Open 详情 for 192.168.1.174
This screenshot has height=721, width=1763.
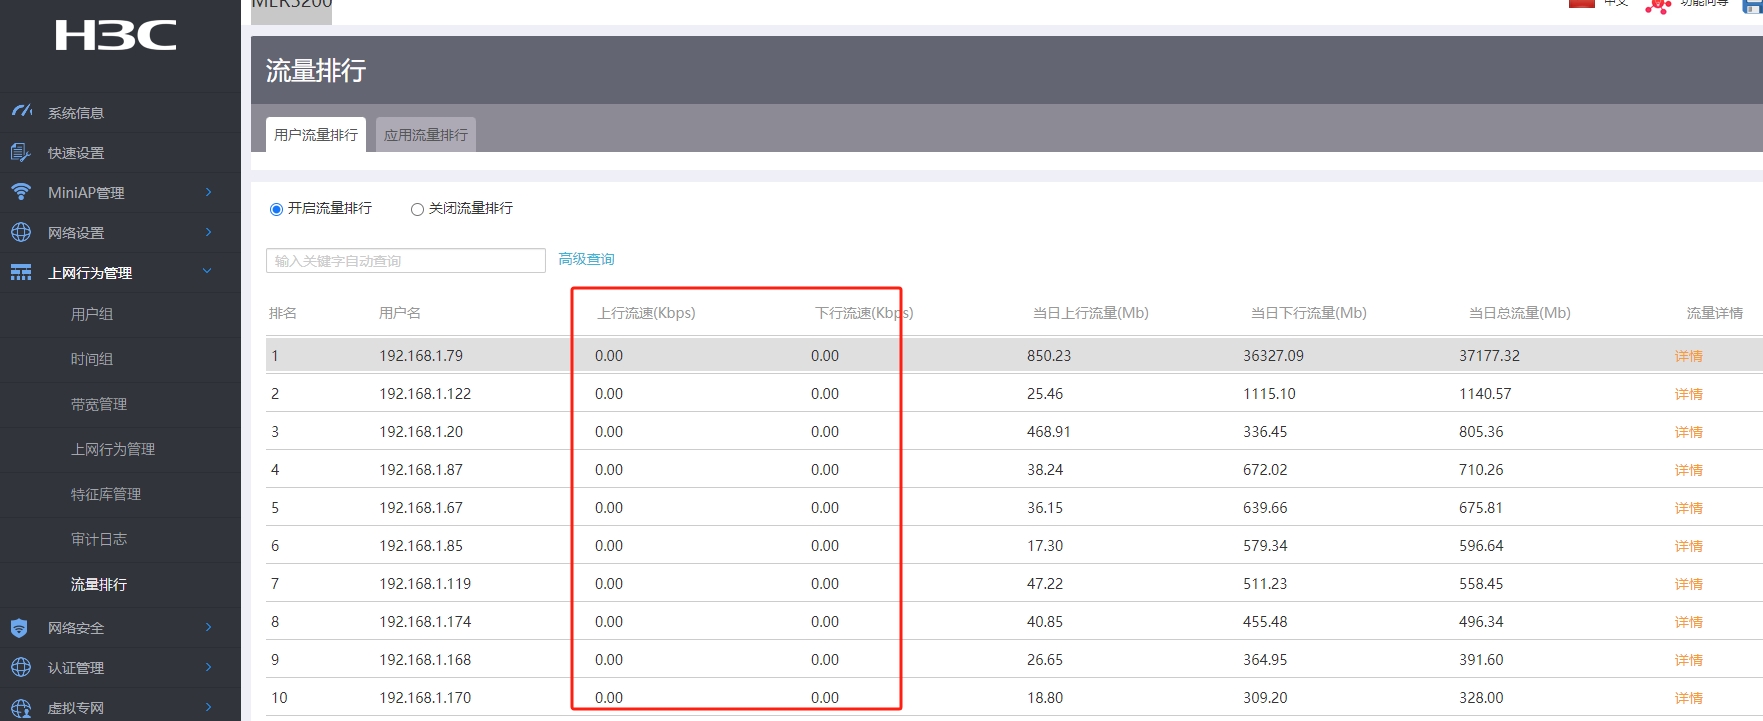[1689, 622]
